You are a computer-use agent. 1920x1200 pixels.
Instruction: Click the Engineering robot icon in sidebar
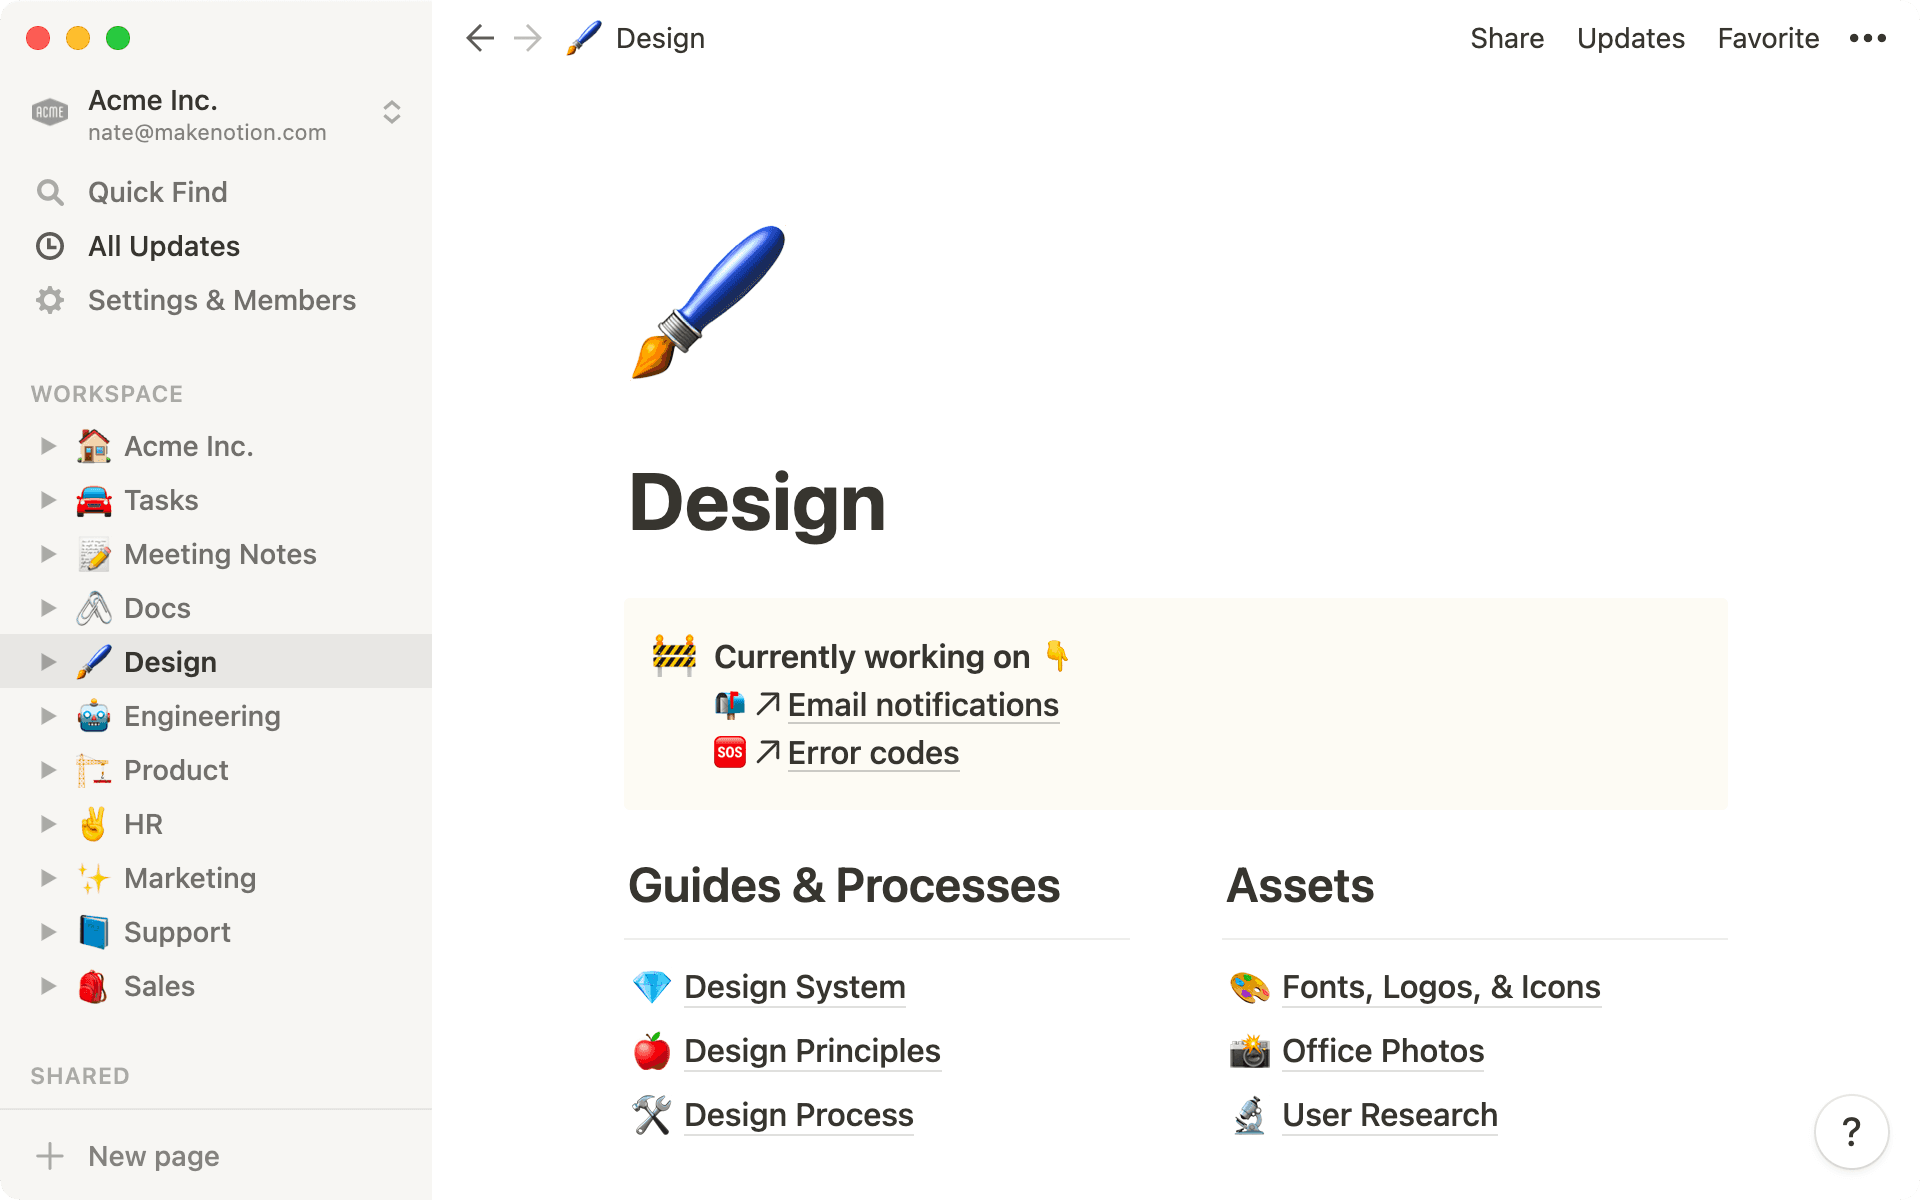tap(95, 715)
